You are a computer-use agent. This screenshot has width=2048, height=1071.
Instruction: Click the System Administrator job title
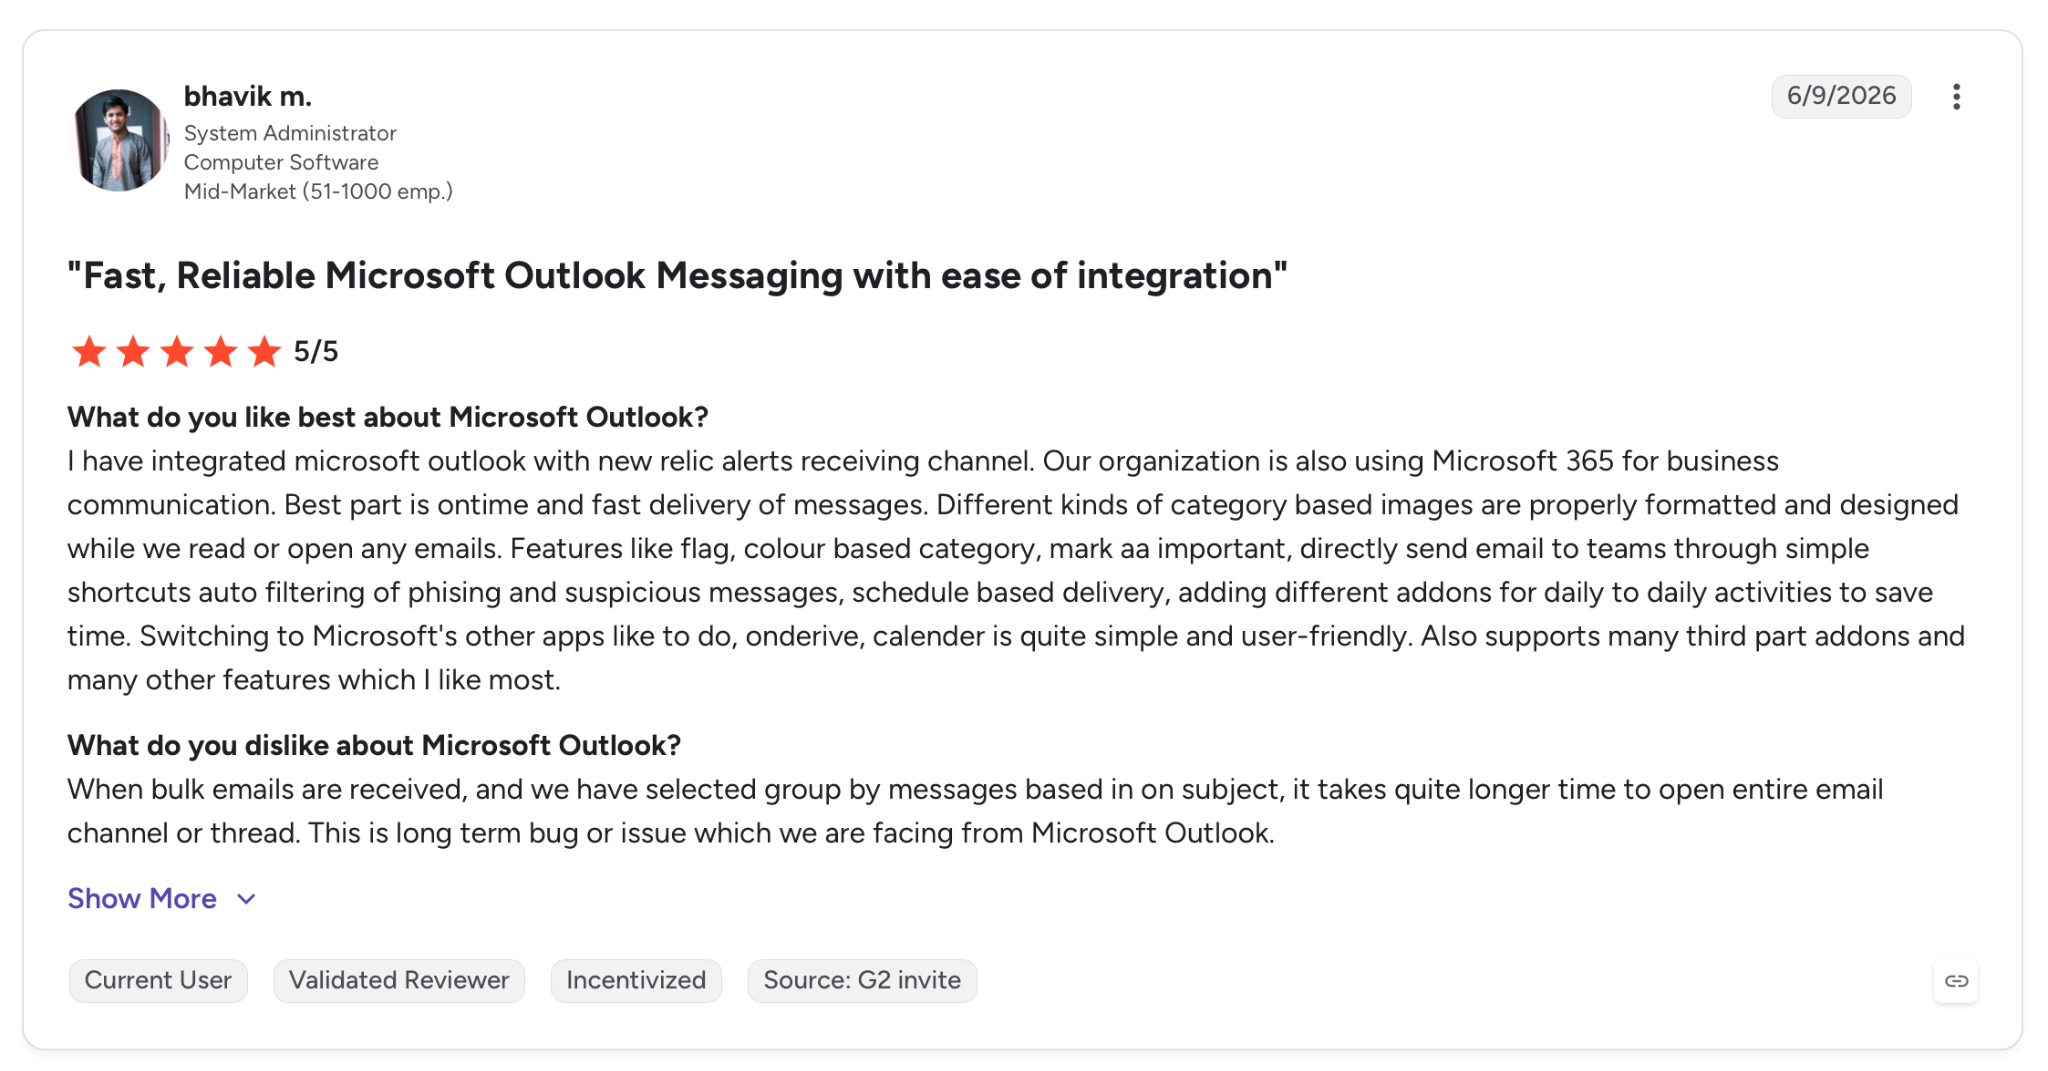(x=290, y=133)
